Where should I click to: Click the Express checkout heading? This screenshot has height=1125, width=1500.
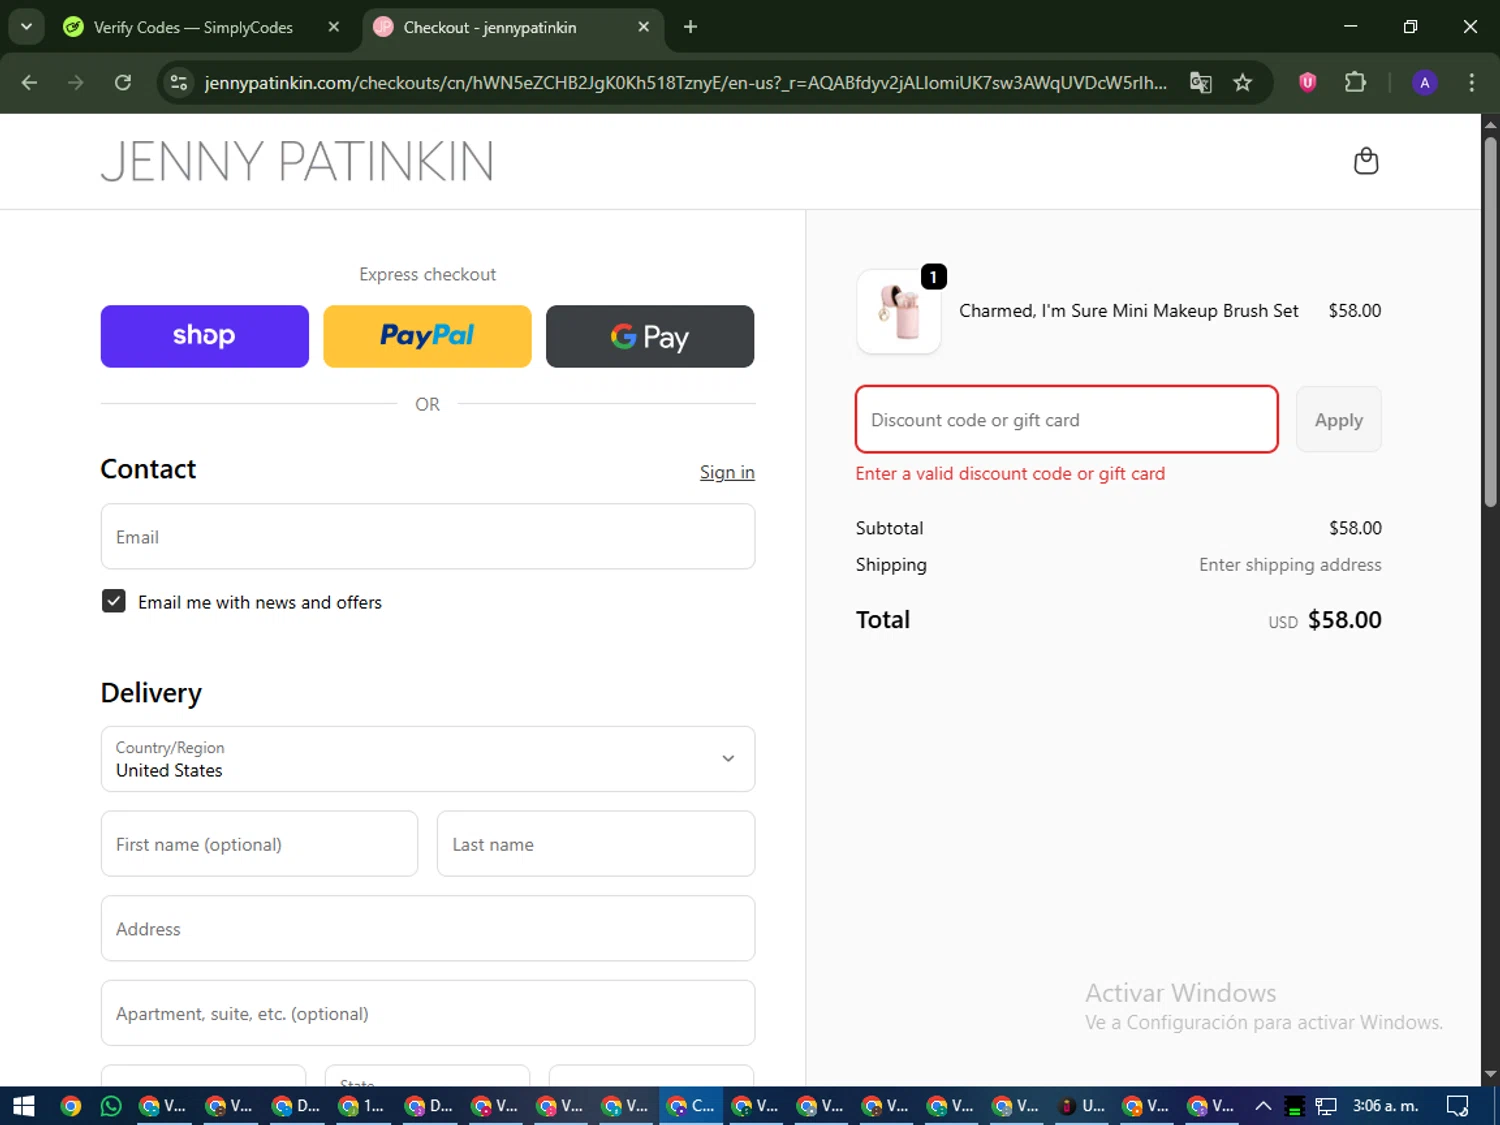click(427, 274)
